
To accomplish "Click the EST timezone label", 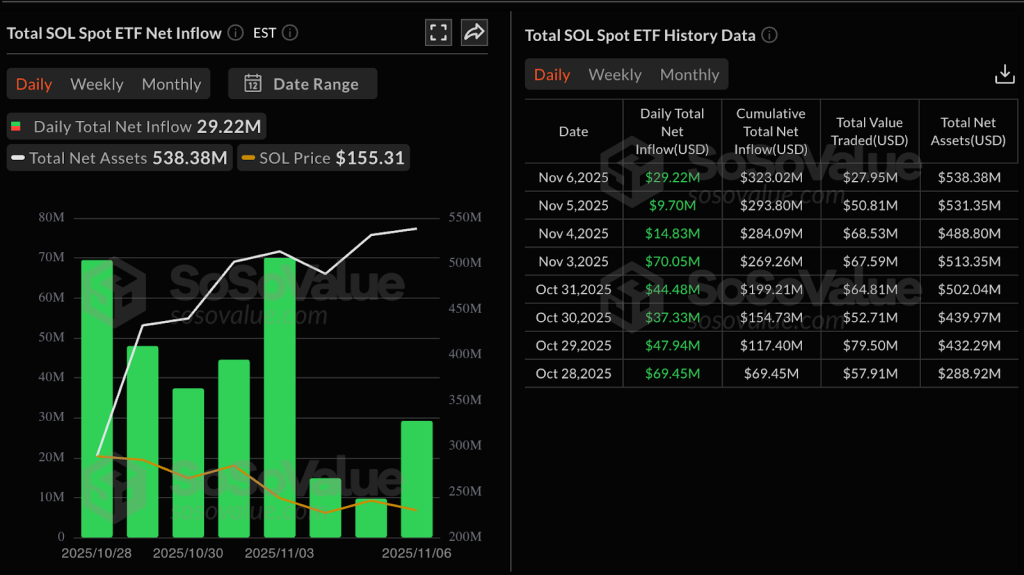I will tap(264, 33).
